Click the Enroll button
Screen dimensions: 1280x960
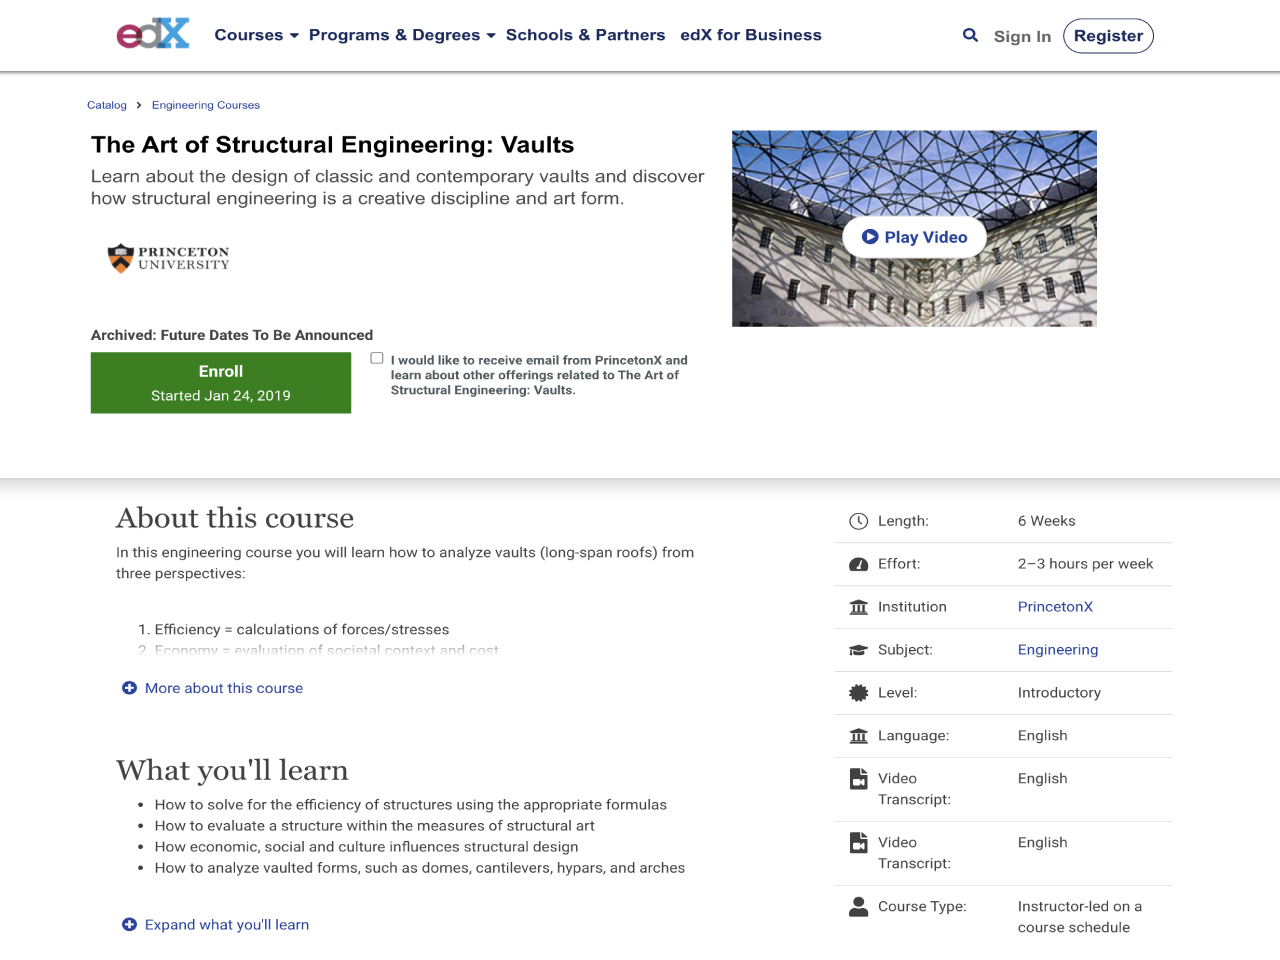point(221,383)
